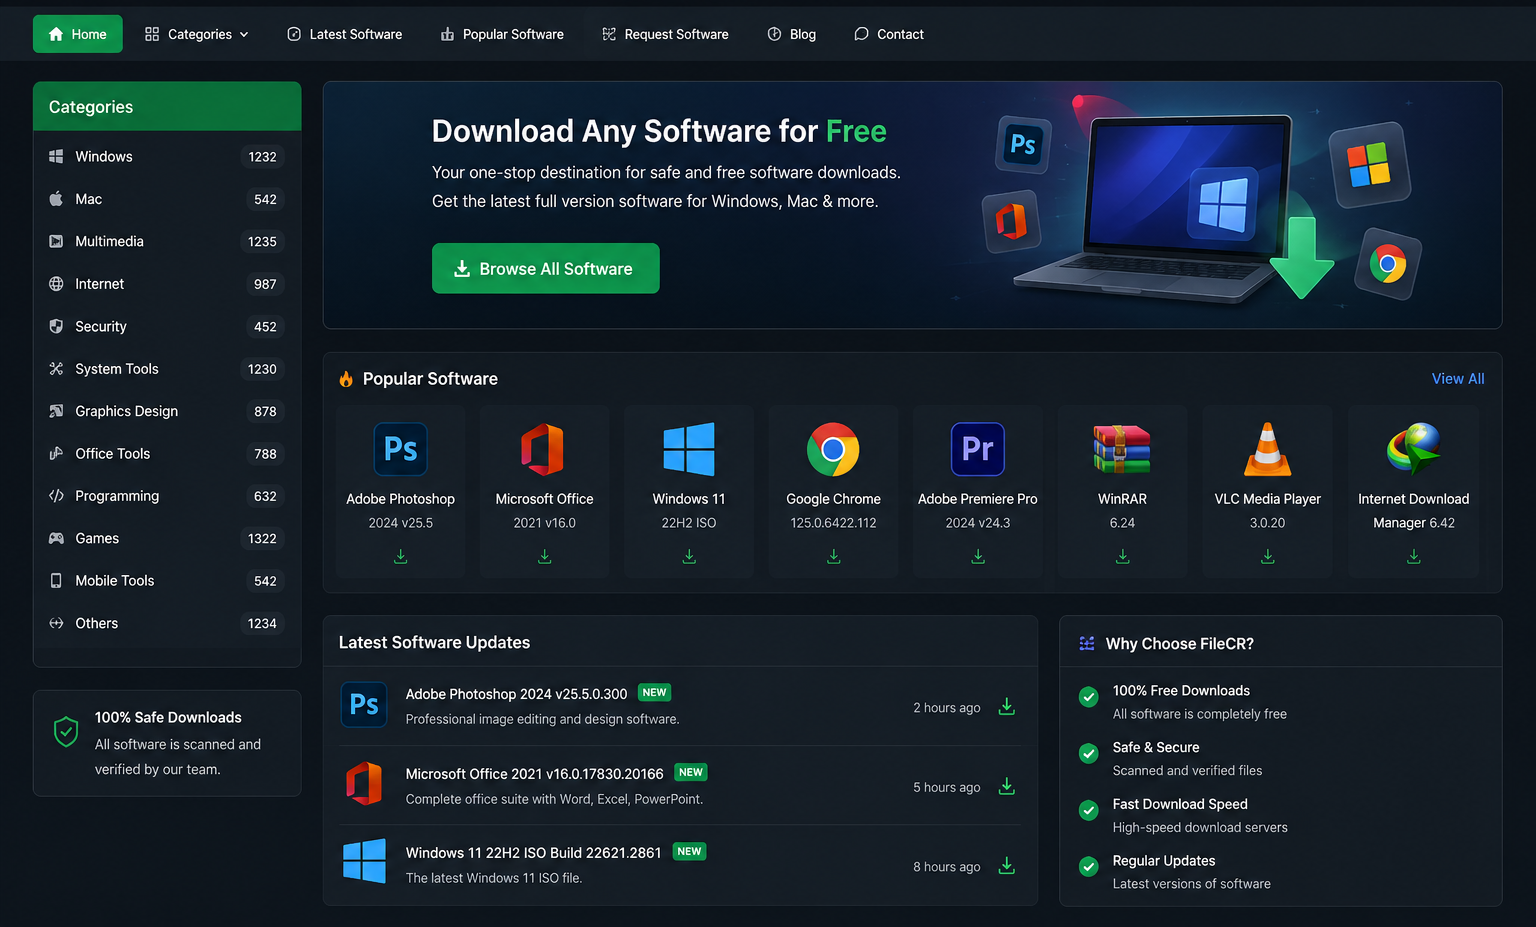Expand the Categories dropdown in the navigation bar
The image size is (1536, 927).
(x=197, y=34)
